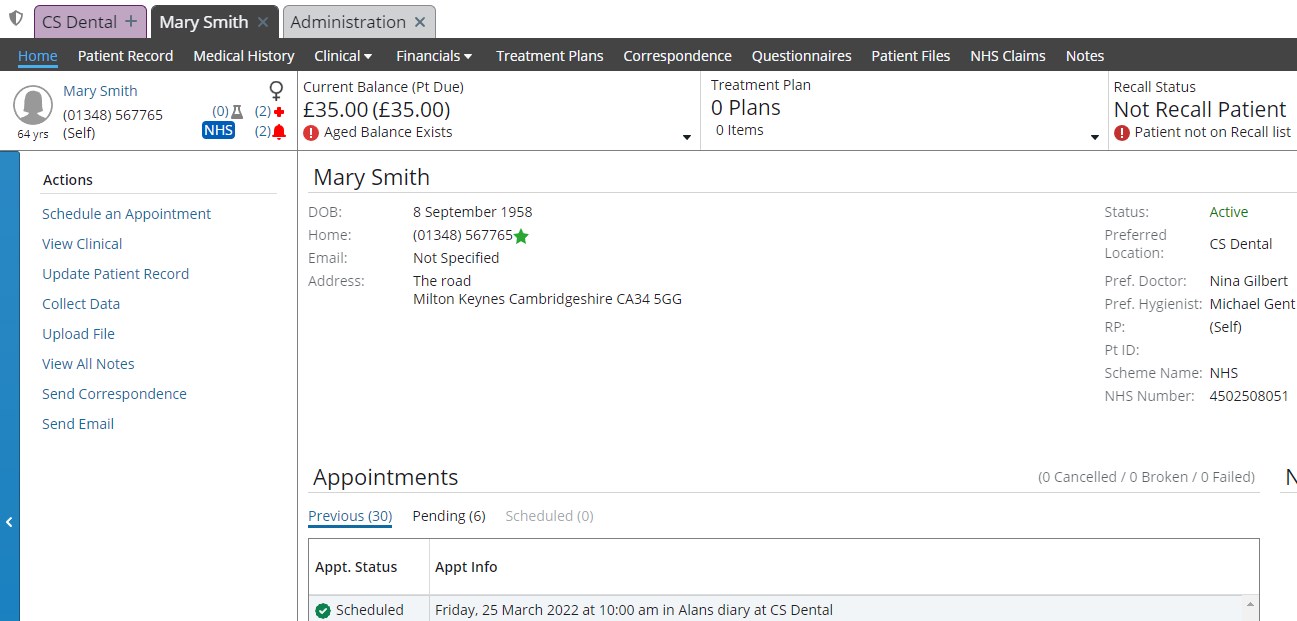
Task: Click View Clinical action link
Action: click(82, 244)
